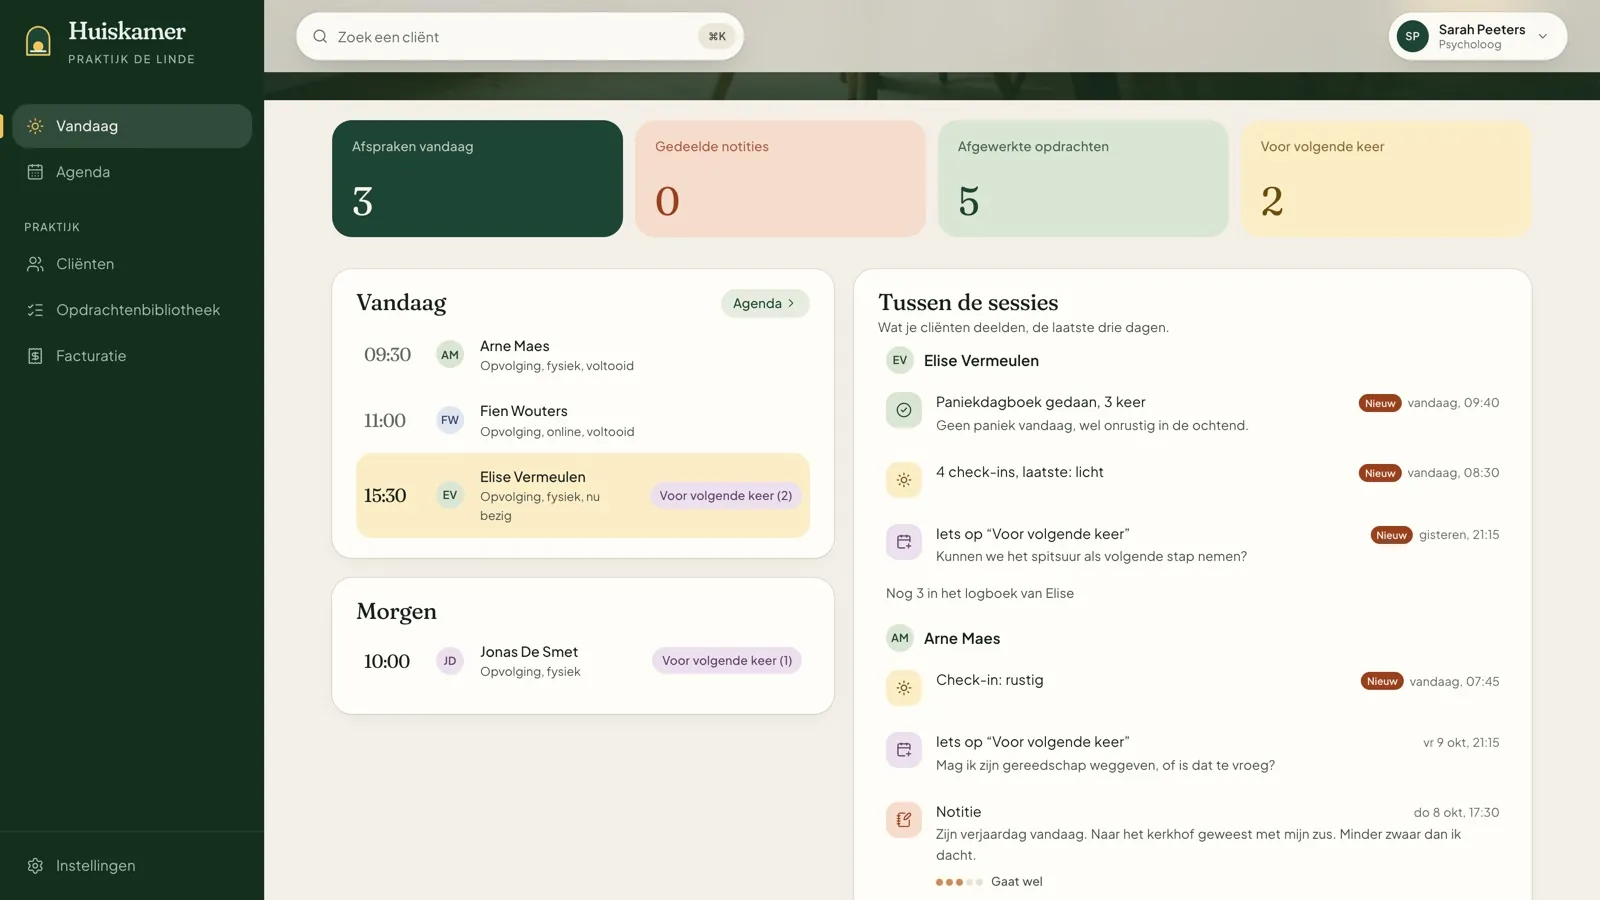Open the 11:00 Fien Wouters appointment

click(x=583, y=421)
